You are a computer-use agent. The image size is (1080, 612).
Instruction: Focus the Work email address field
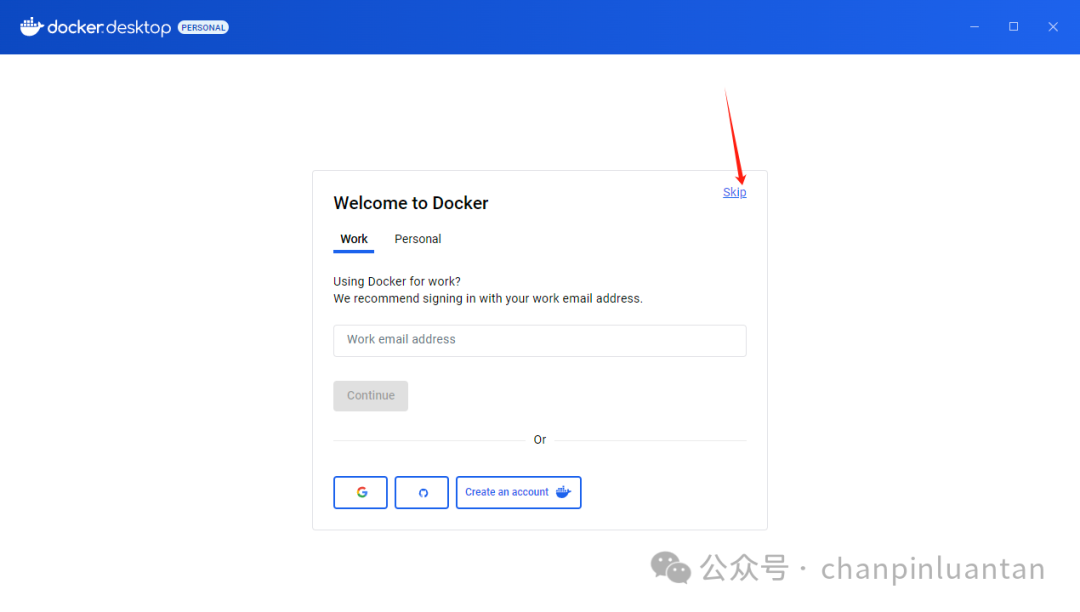pyautogui.click(x=539, y=340)
